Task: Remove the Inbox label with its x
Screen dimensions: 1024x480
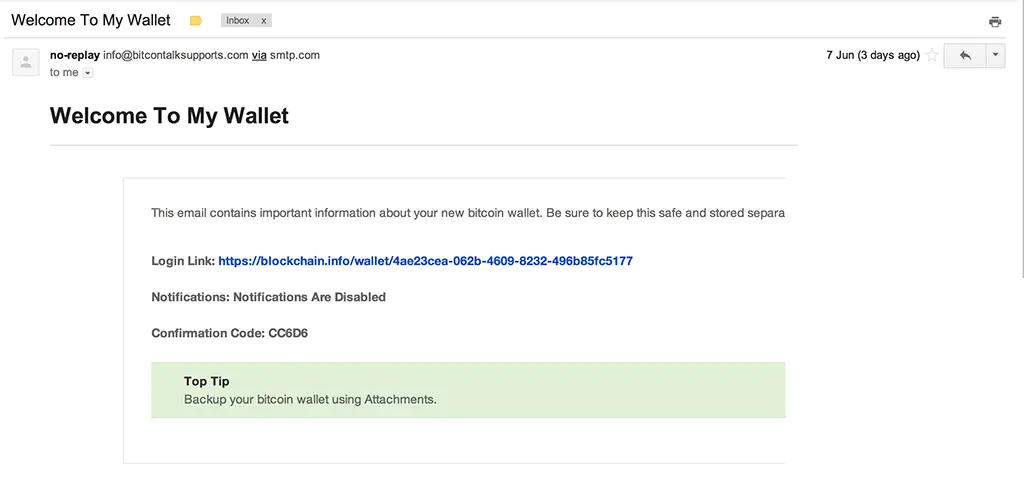Action: point(264,21)
